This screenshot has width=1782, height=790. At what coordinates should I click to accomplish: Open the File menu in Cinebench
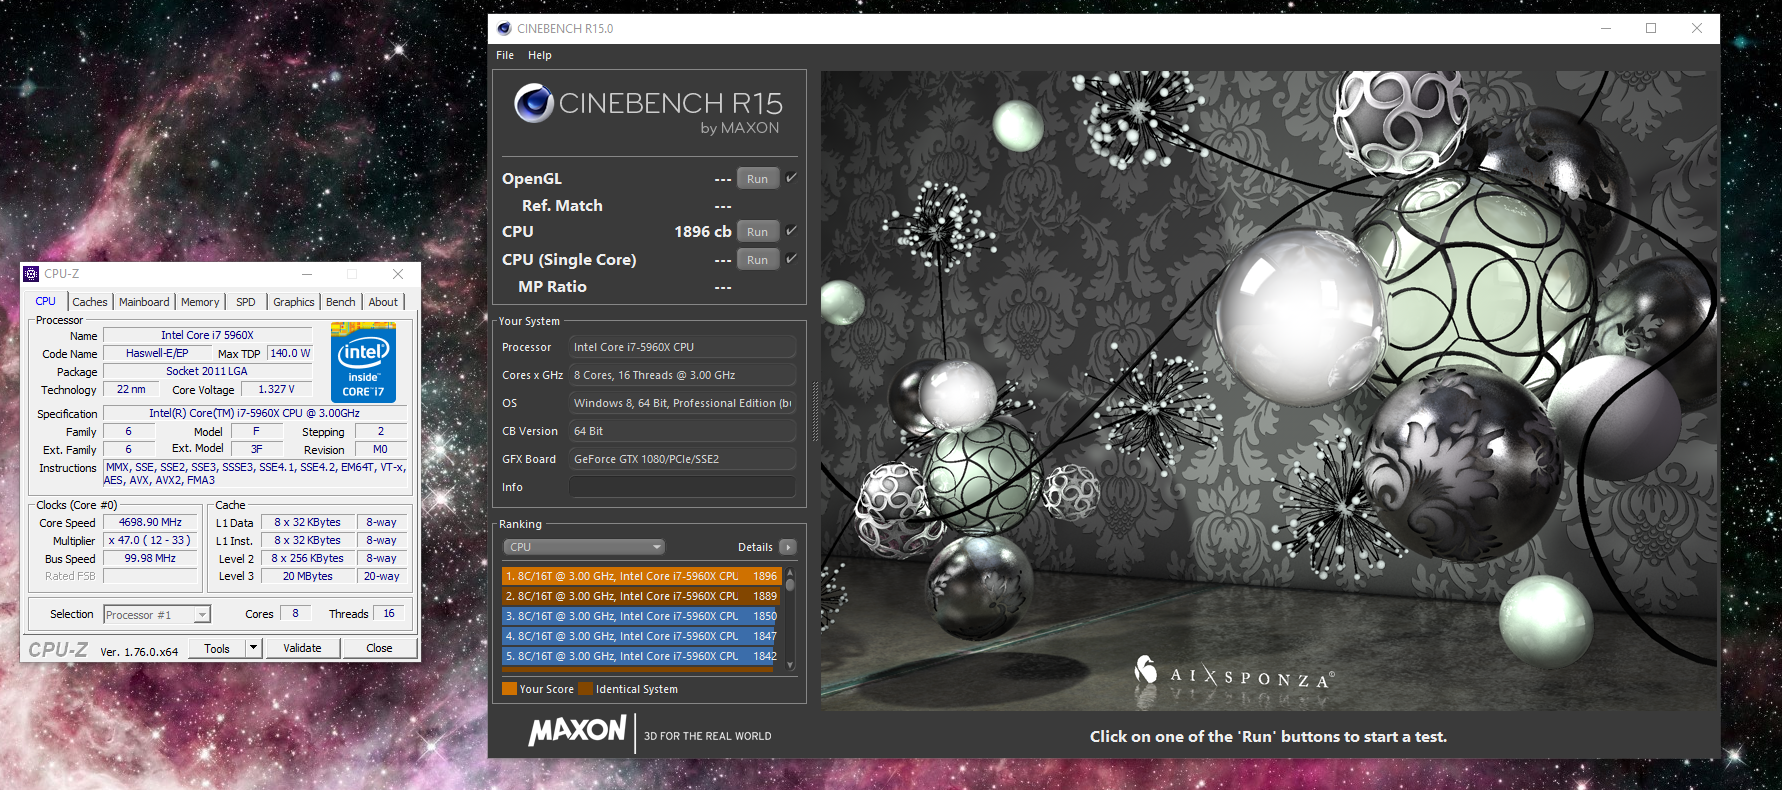pyautogui.click(x=505, y=55)
